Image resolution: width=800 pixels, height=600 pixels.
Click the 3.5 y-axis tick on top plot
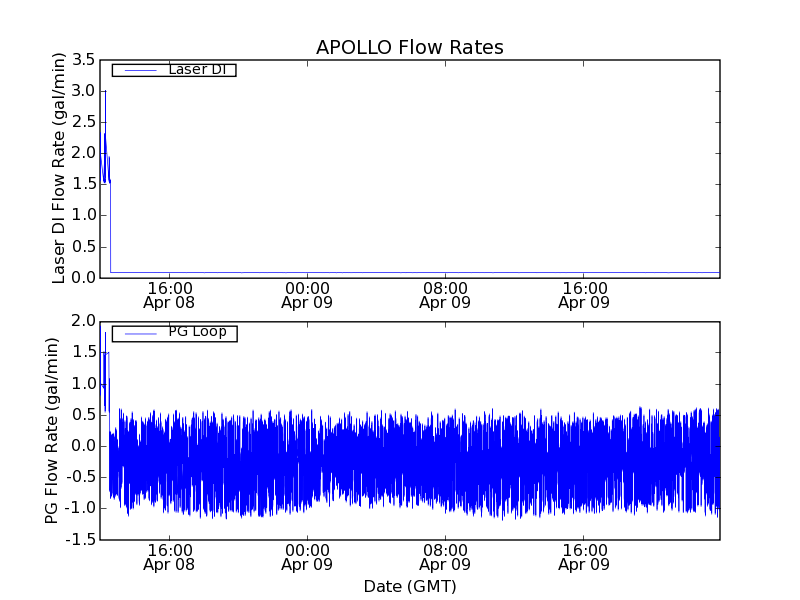point(83,60)
